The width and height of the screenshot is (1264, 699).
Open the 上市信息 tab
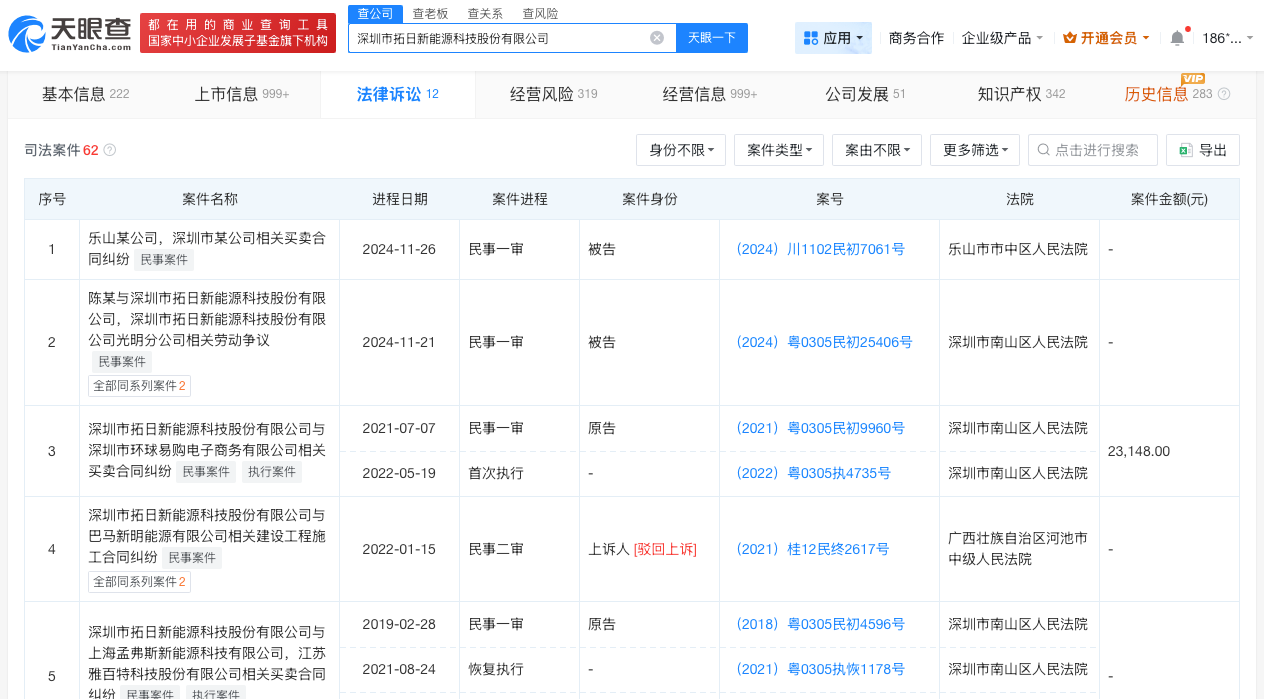(x=241, y=94)
